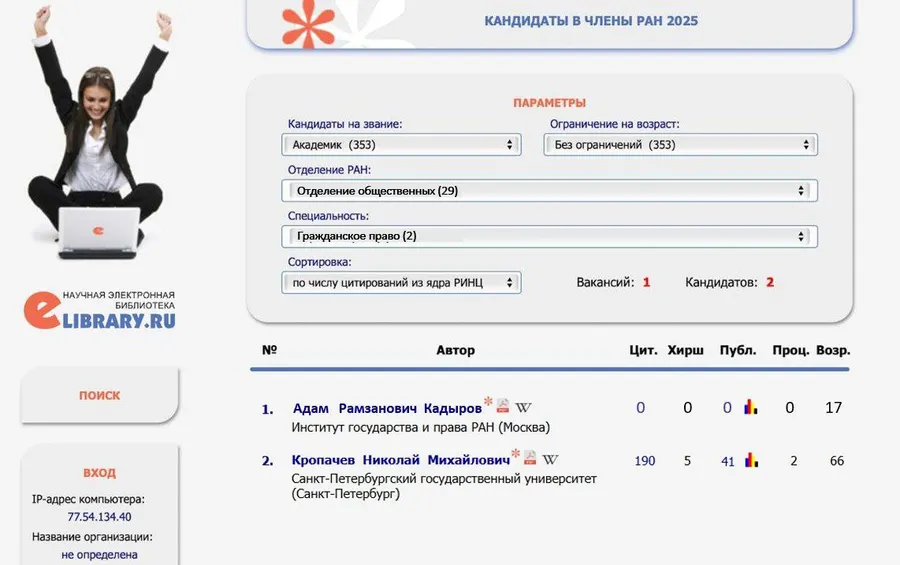Click the Вакансий: 1 counter
This screenshot has width=900, height=565.
click(x=613, y=282)
